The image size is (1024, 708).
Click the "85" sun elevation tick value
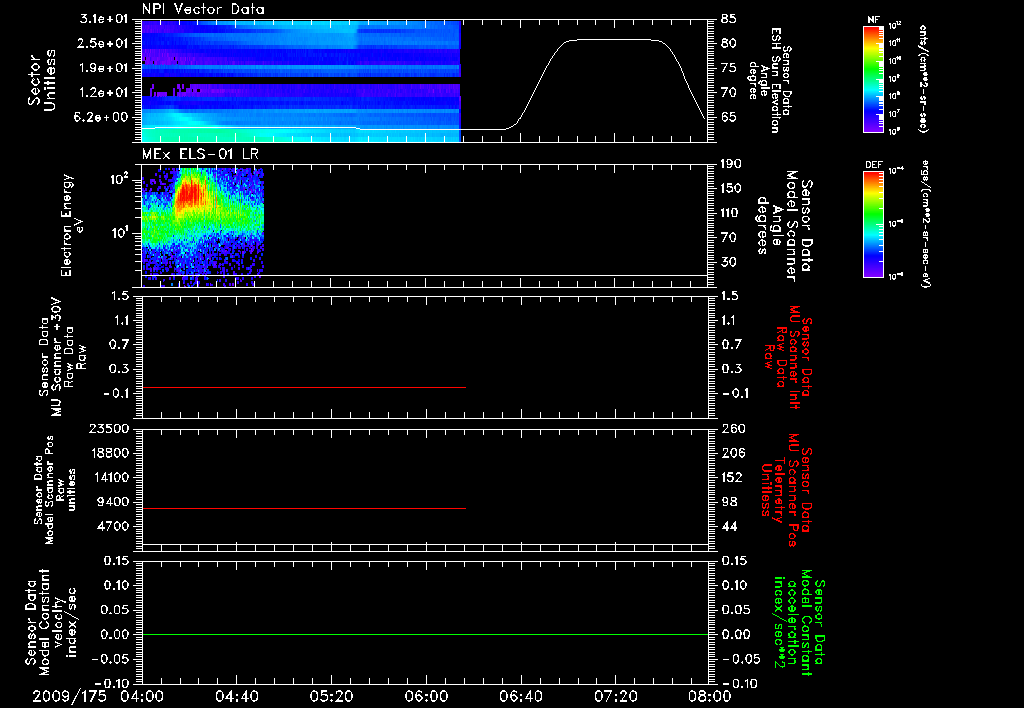pyautogui.click(x=729, y=18)
